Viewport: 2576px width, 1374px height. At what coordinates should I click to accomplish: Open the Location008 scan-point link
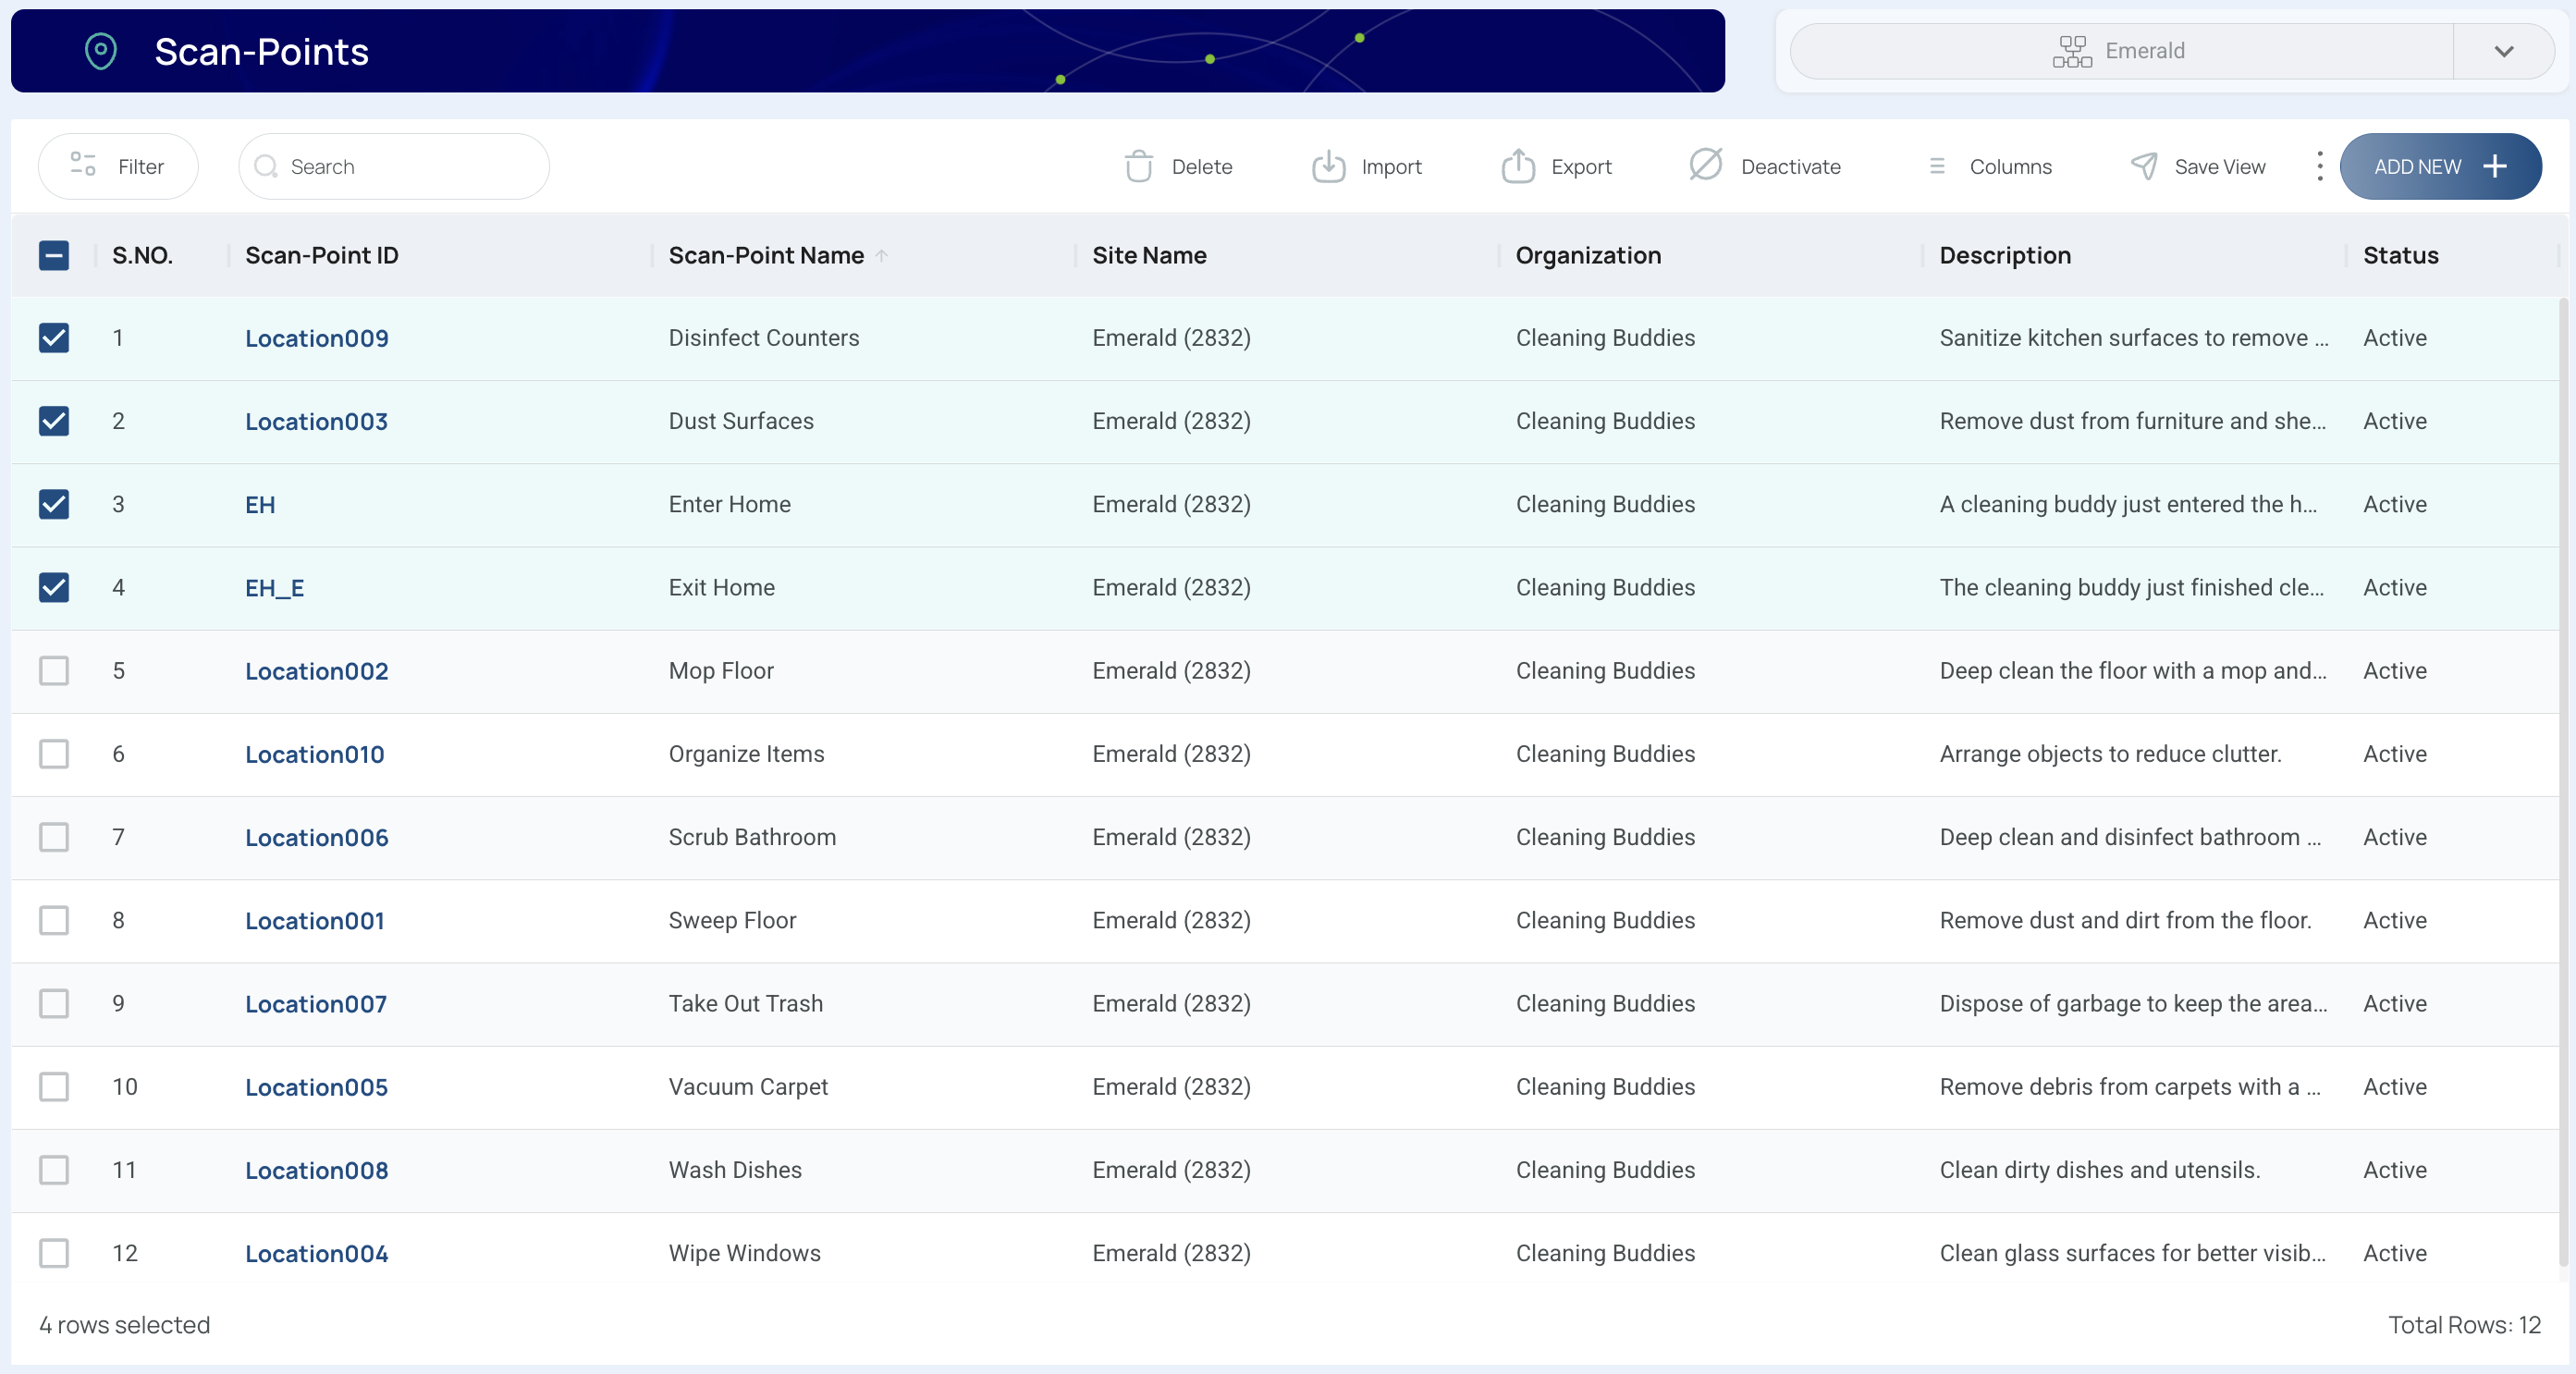[x=317, y=1170]
